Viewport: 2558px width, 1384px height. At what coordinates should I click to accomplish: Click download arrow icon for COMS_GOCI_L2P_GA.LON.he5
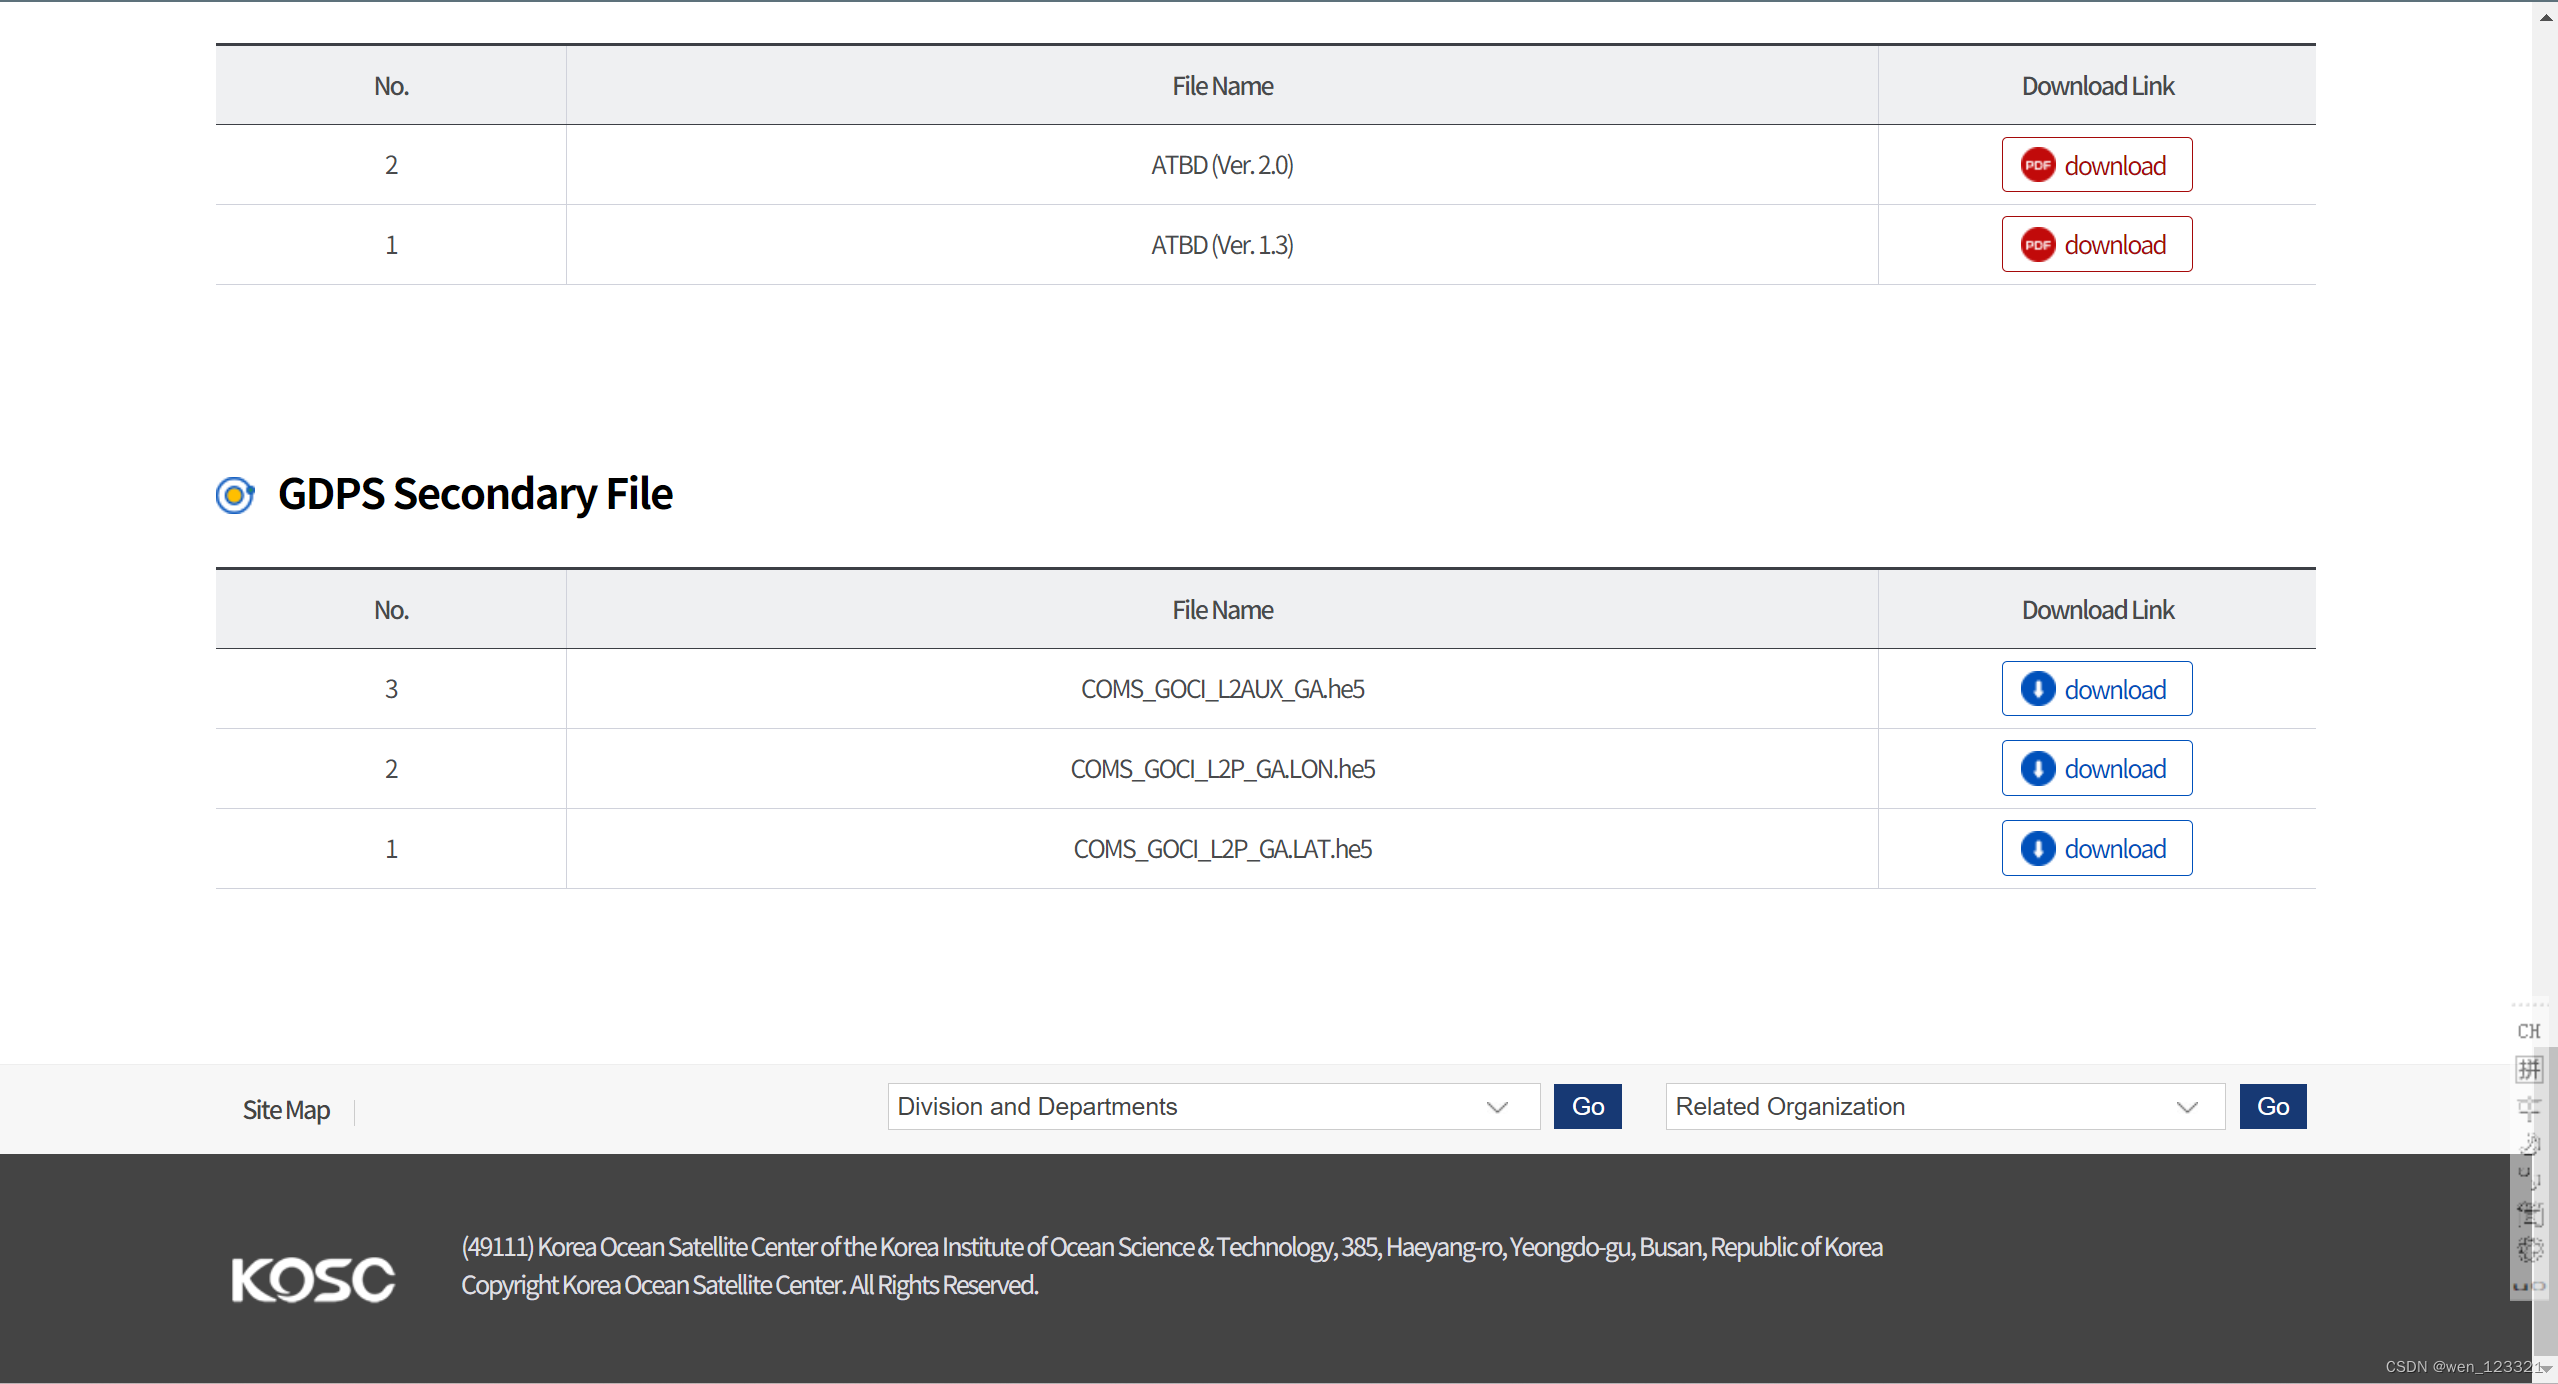(2037, 769)
